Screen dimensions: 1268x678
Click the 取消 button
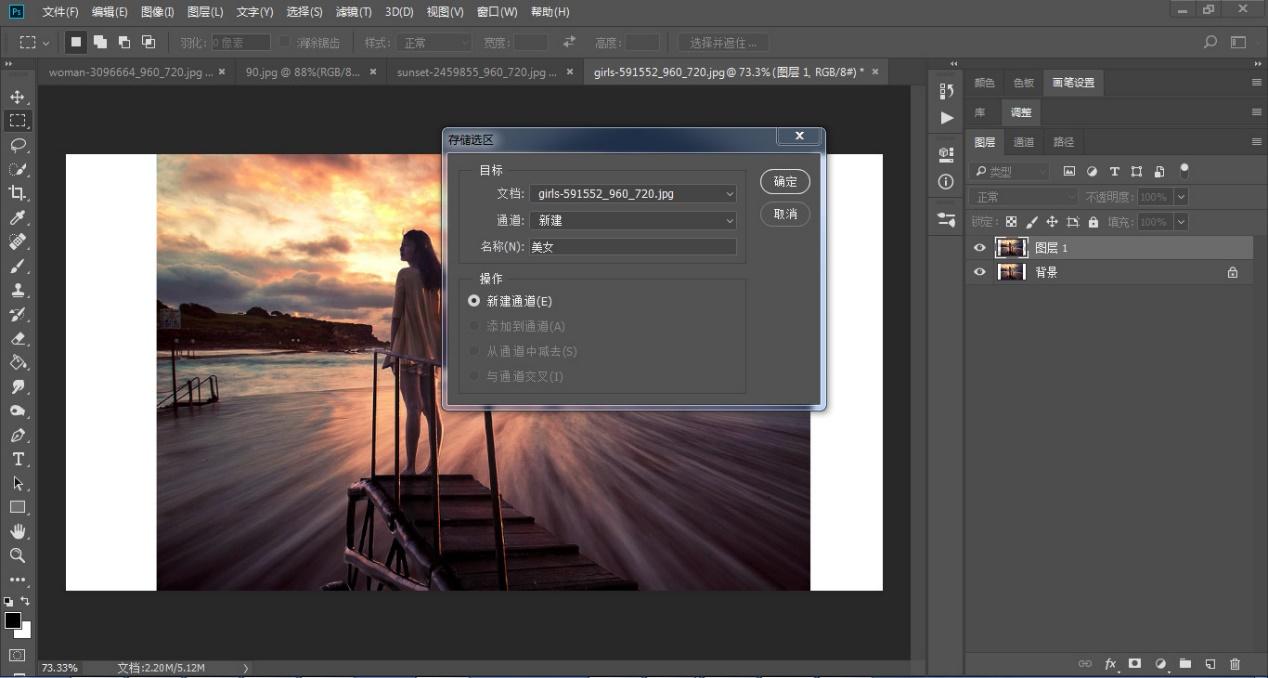pos(785,214)
